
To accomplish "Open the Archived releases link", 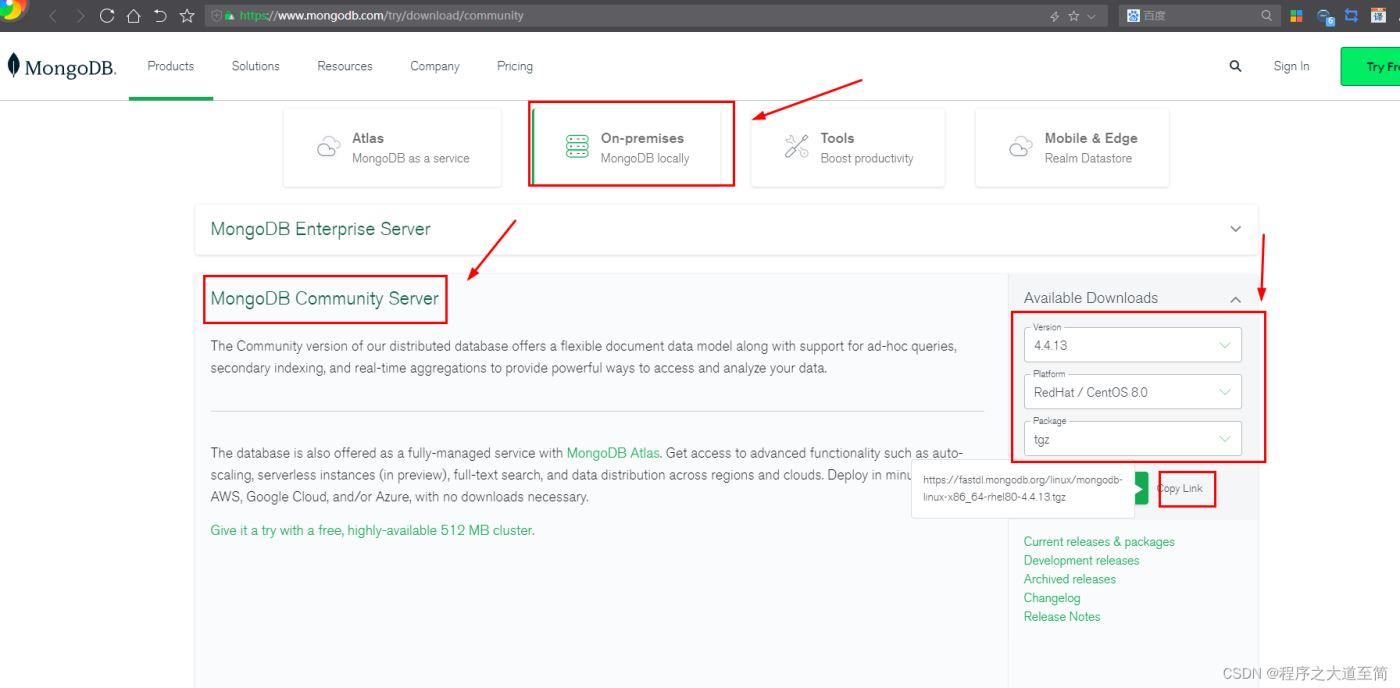I will [1069, 579].
